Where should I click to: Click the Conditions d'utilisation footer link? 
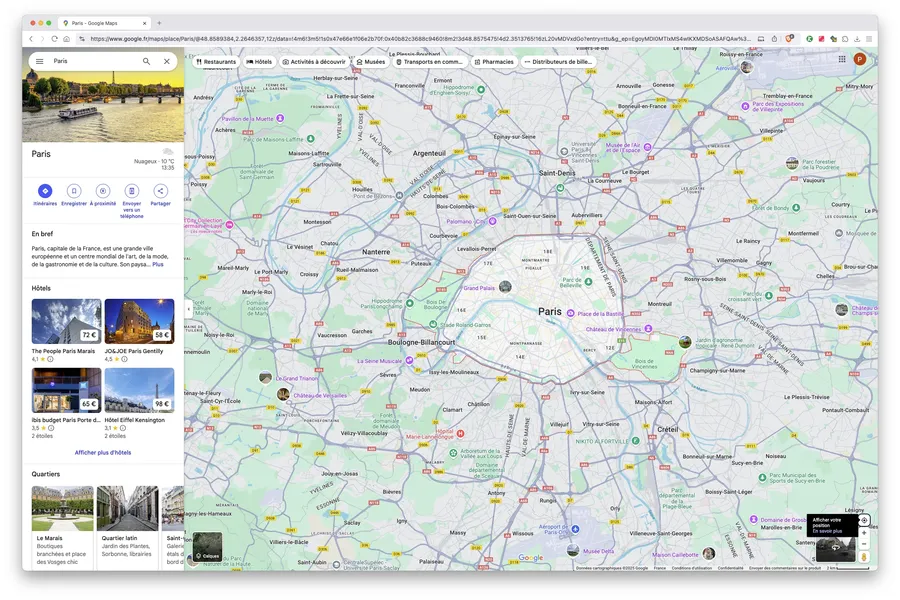pyautogui.click(x=692, y=568)
